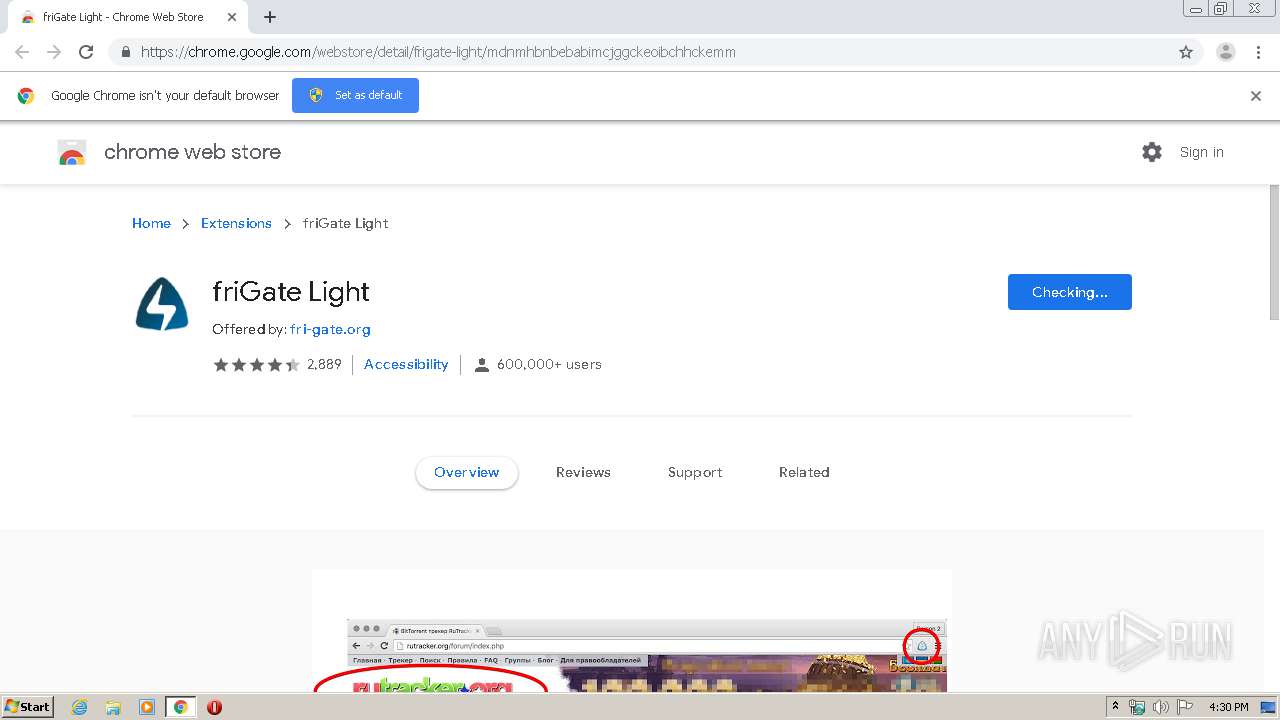
Task: Open Chrome's three-dot menu
Action: (1258, 52)
